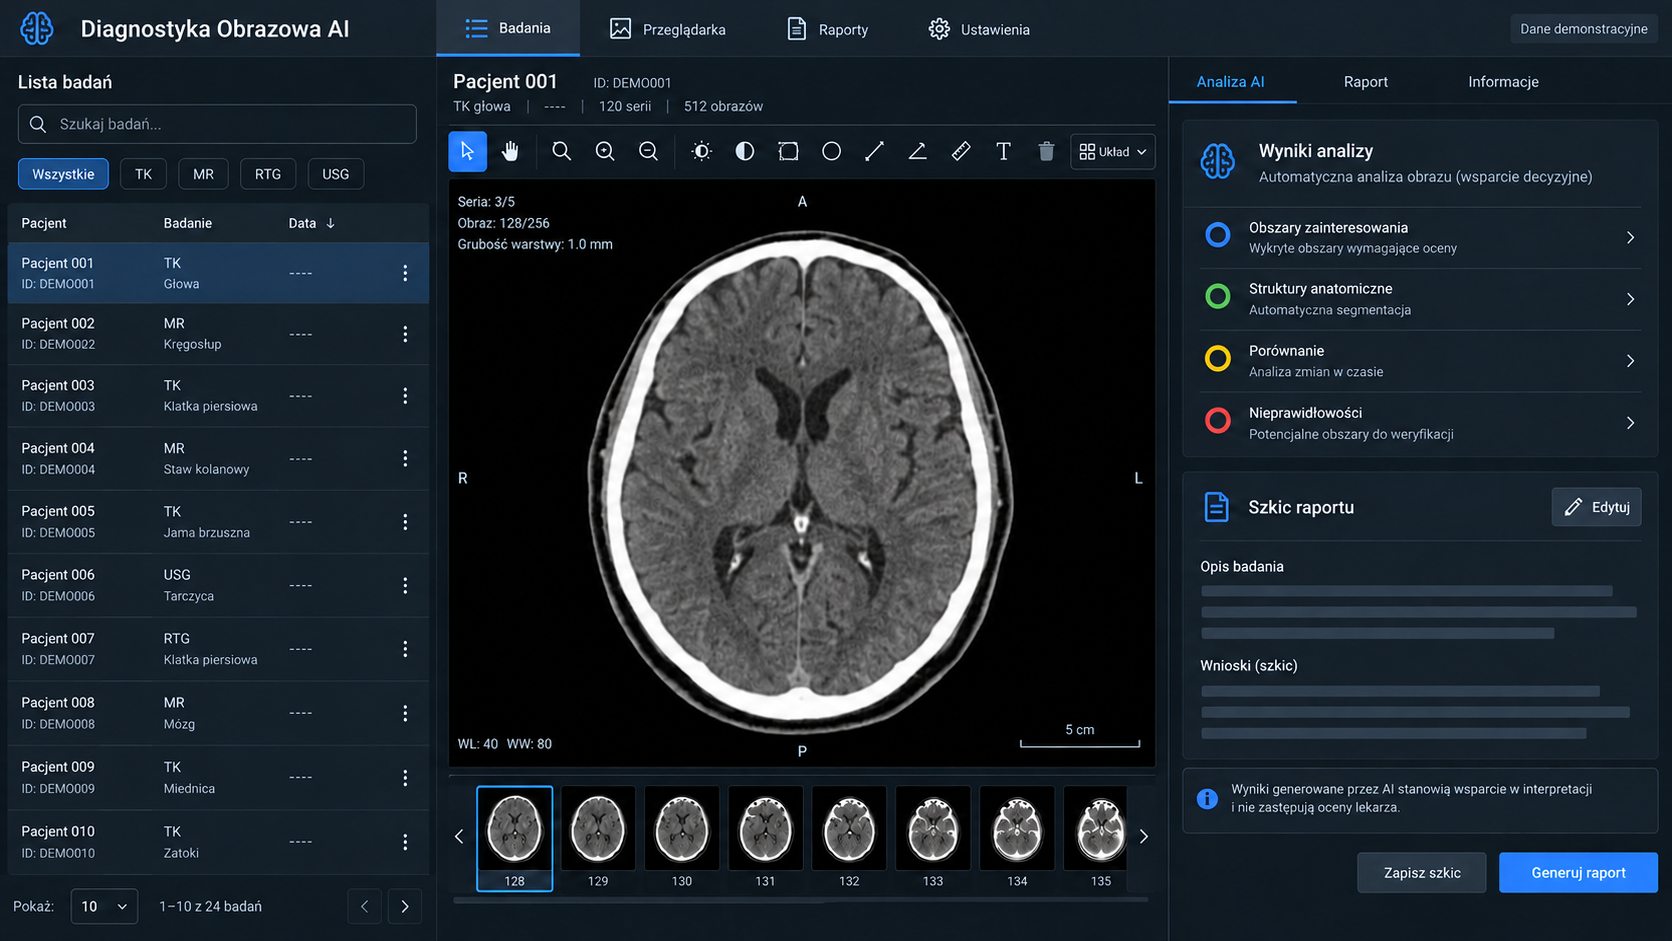
Task: Select image thumbnail 131
Action: pos(765,838)
